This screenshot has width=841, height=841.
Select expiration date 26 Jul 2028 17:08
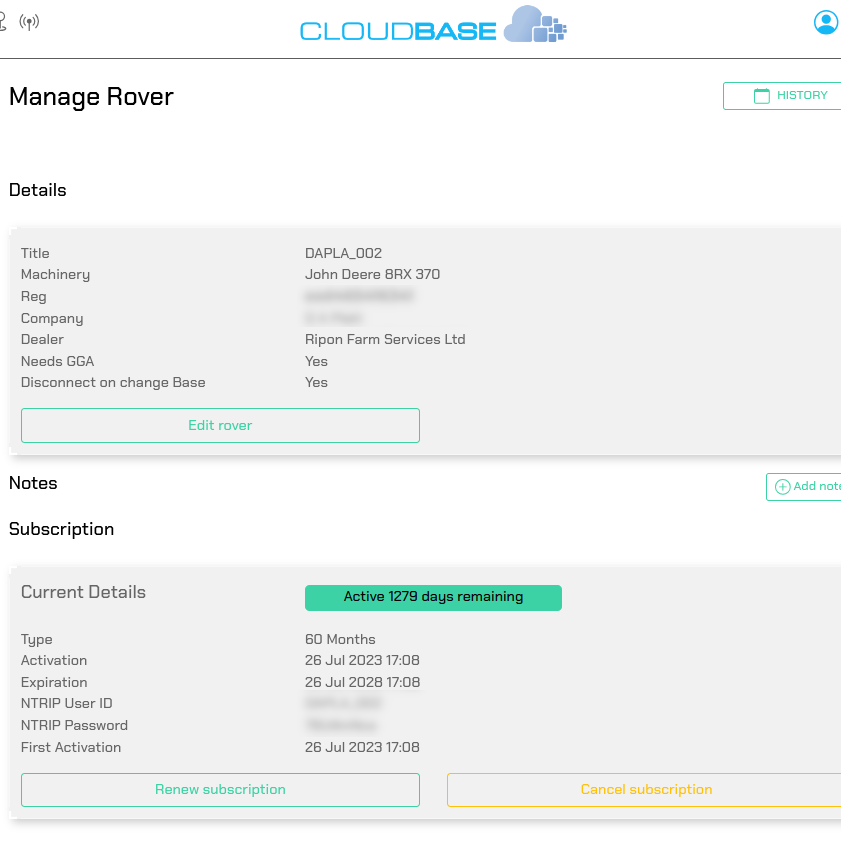tap(363, 682)
